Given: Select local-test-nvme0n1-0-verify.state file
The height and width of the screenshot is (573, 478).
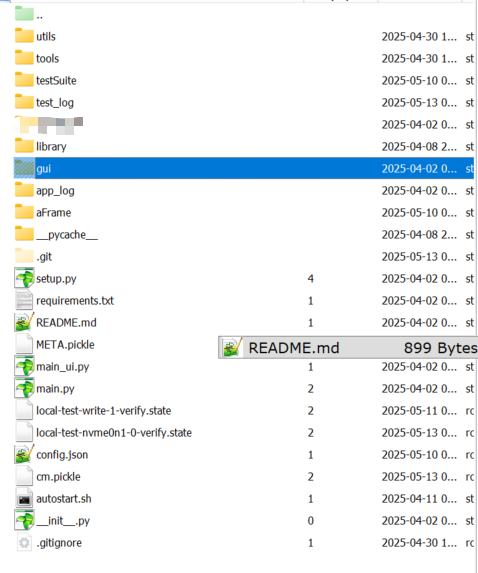Looking at the screenshot, I should coord(114,433).
